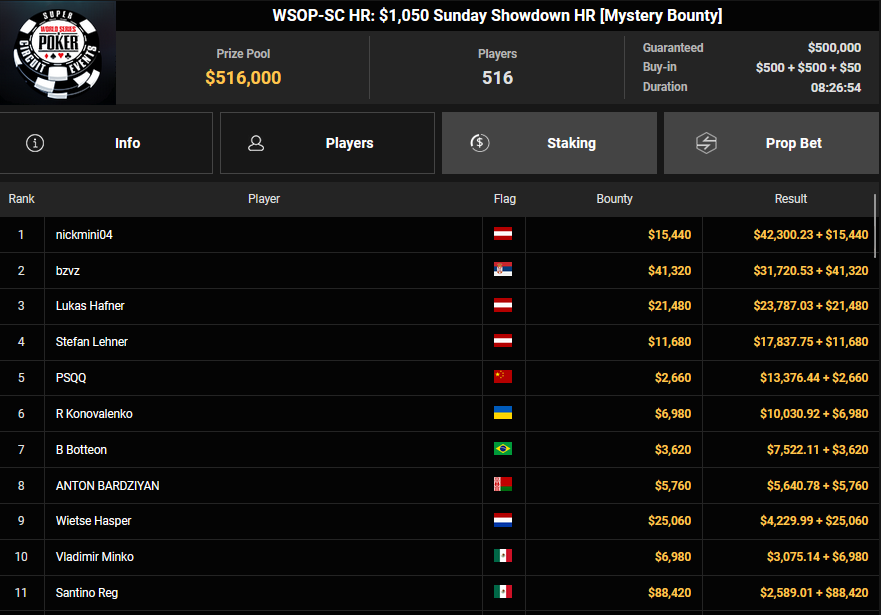Sort the table by Bounty column header

[x=614, y=199]
